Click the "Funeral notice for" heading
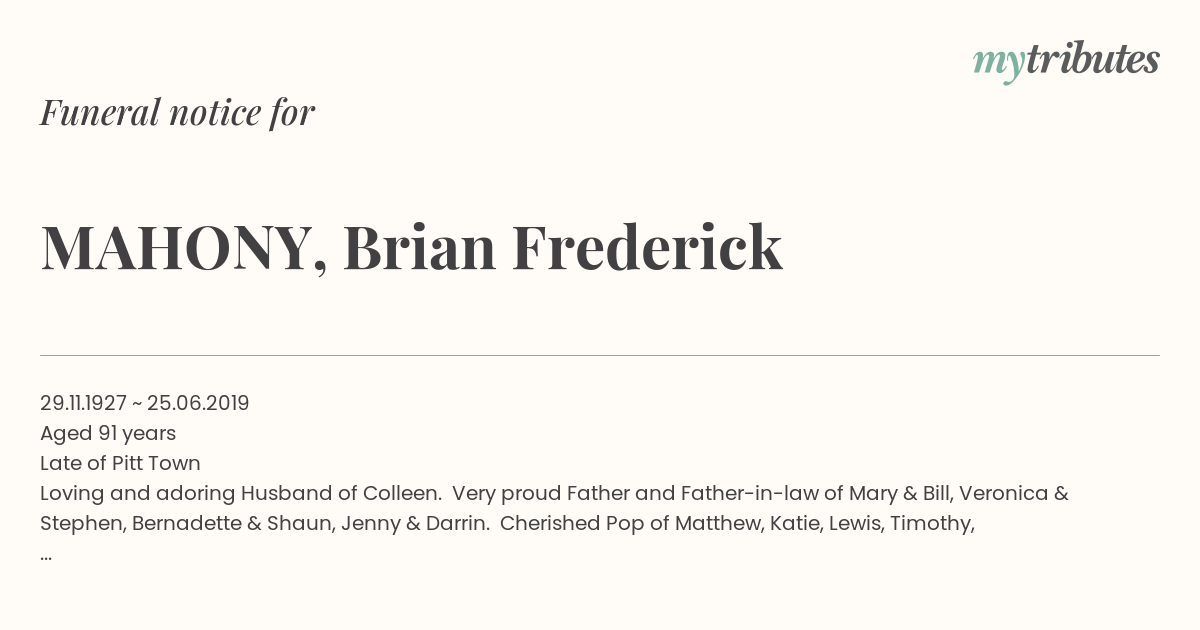1200x630 pixels. [177, 113]
